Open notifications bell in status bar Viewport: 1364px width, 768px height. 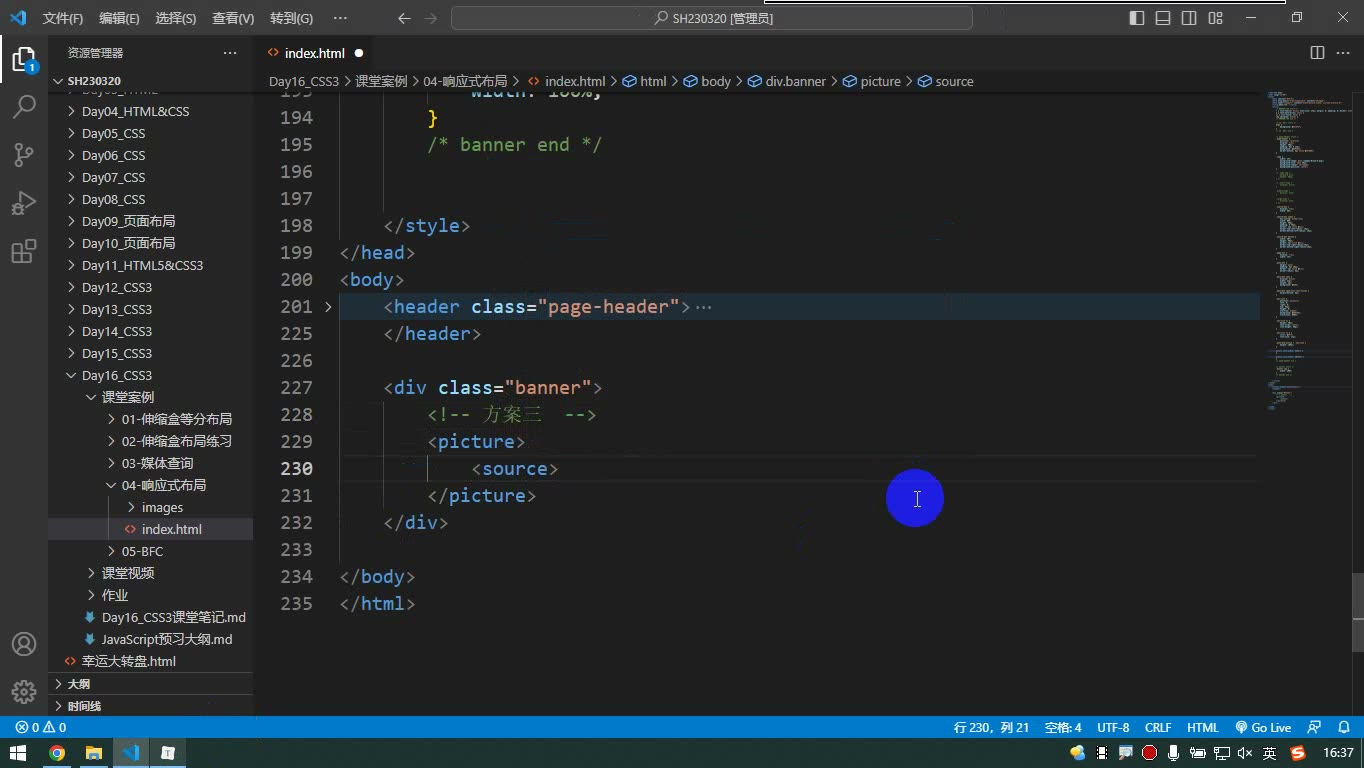click(x=1342, y=728)
